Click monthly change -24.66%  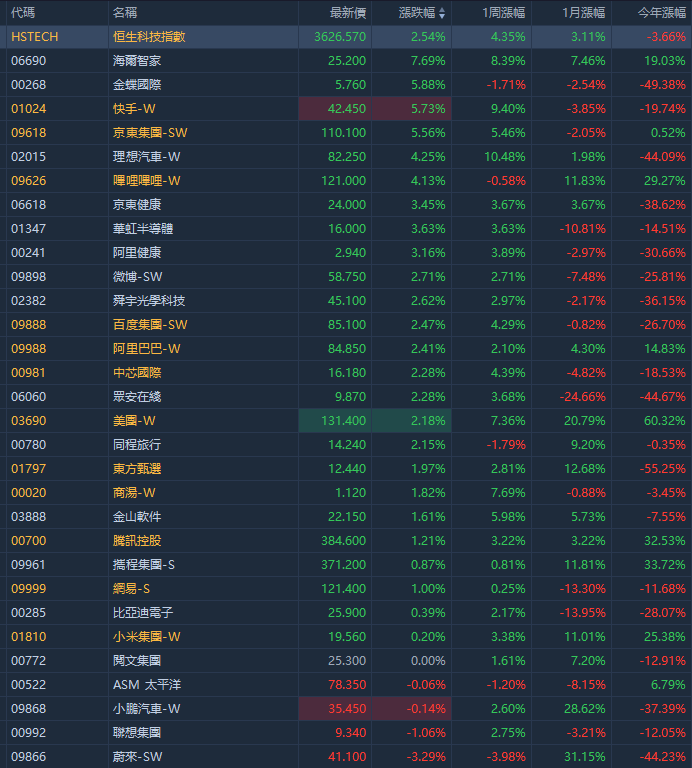[583, 397]
